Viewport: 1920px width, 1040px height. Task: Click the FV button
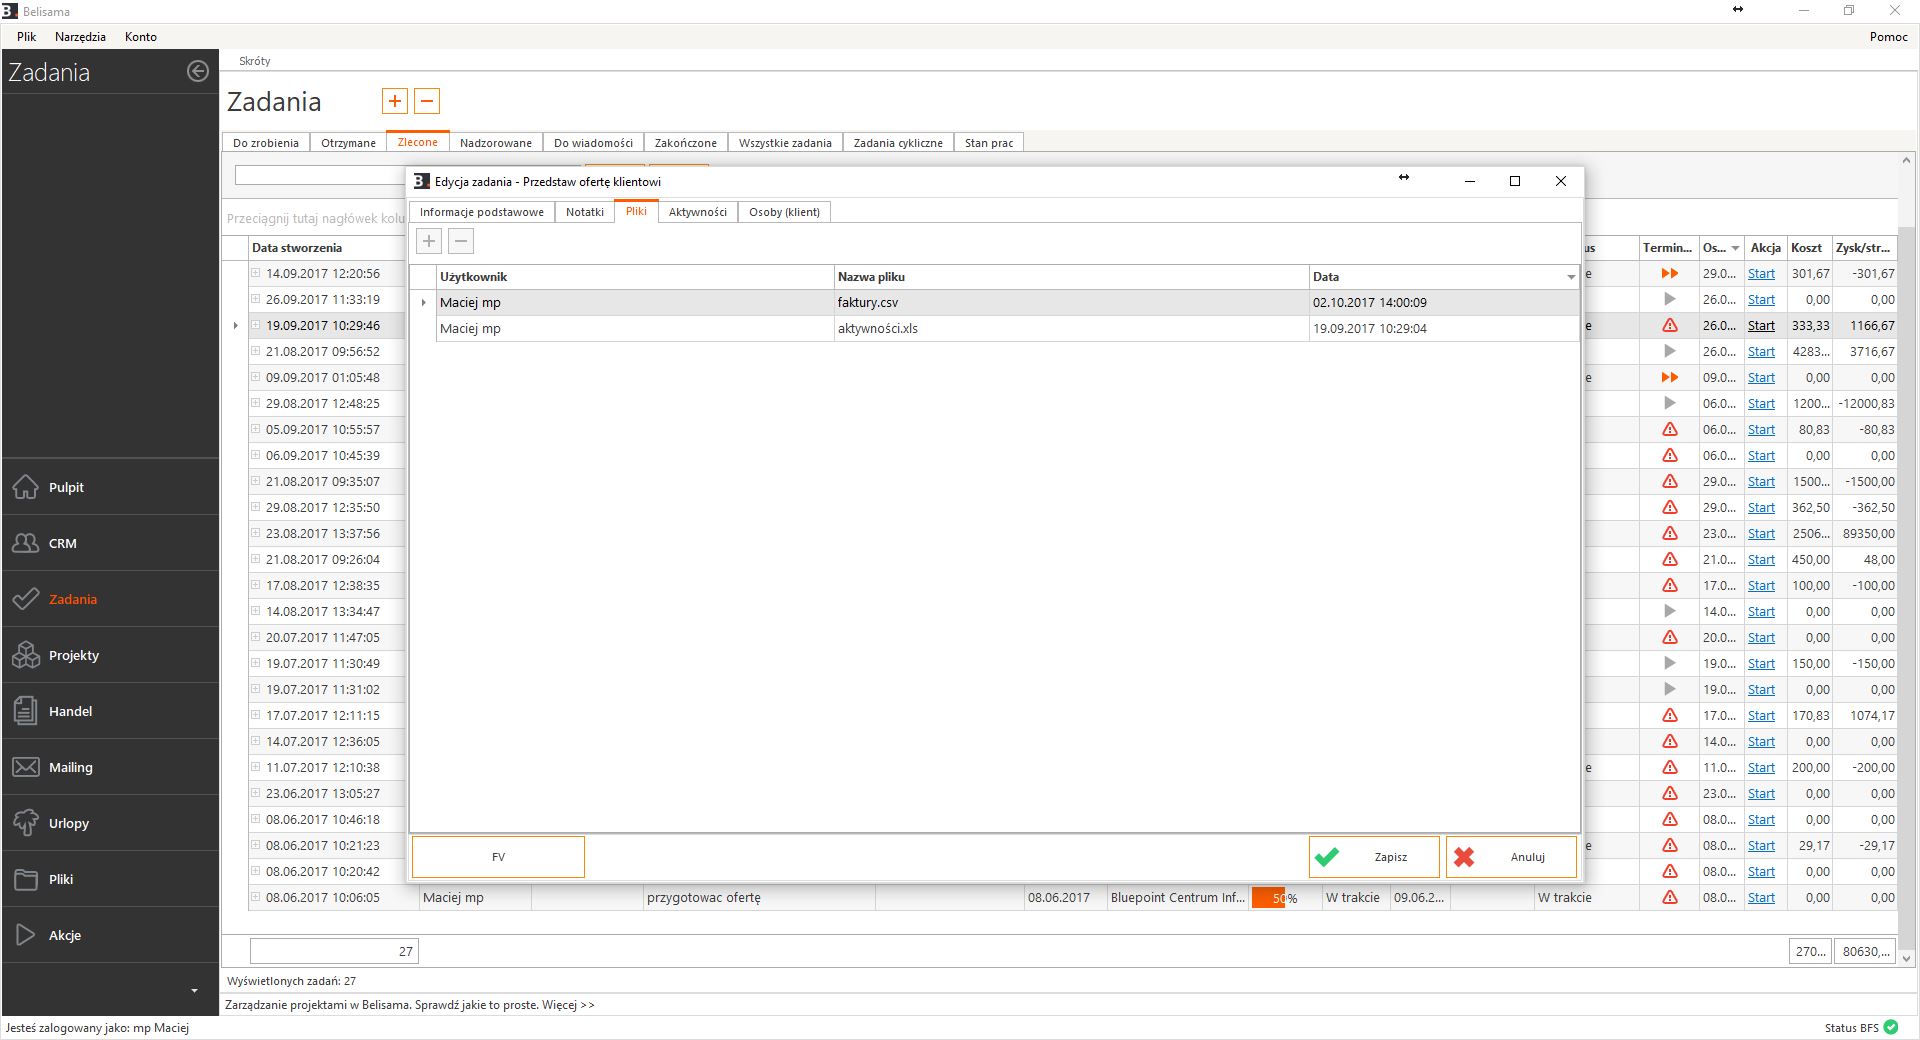[x=498, y=857]
